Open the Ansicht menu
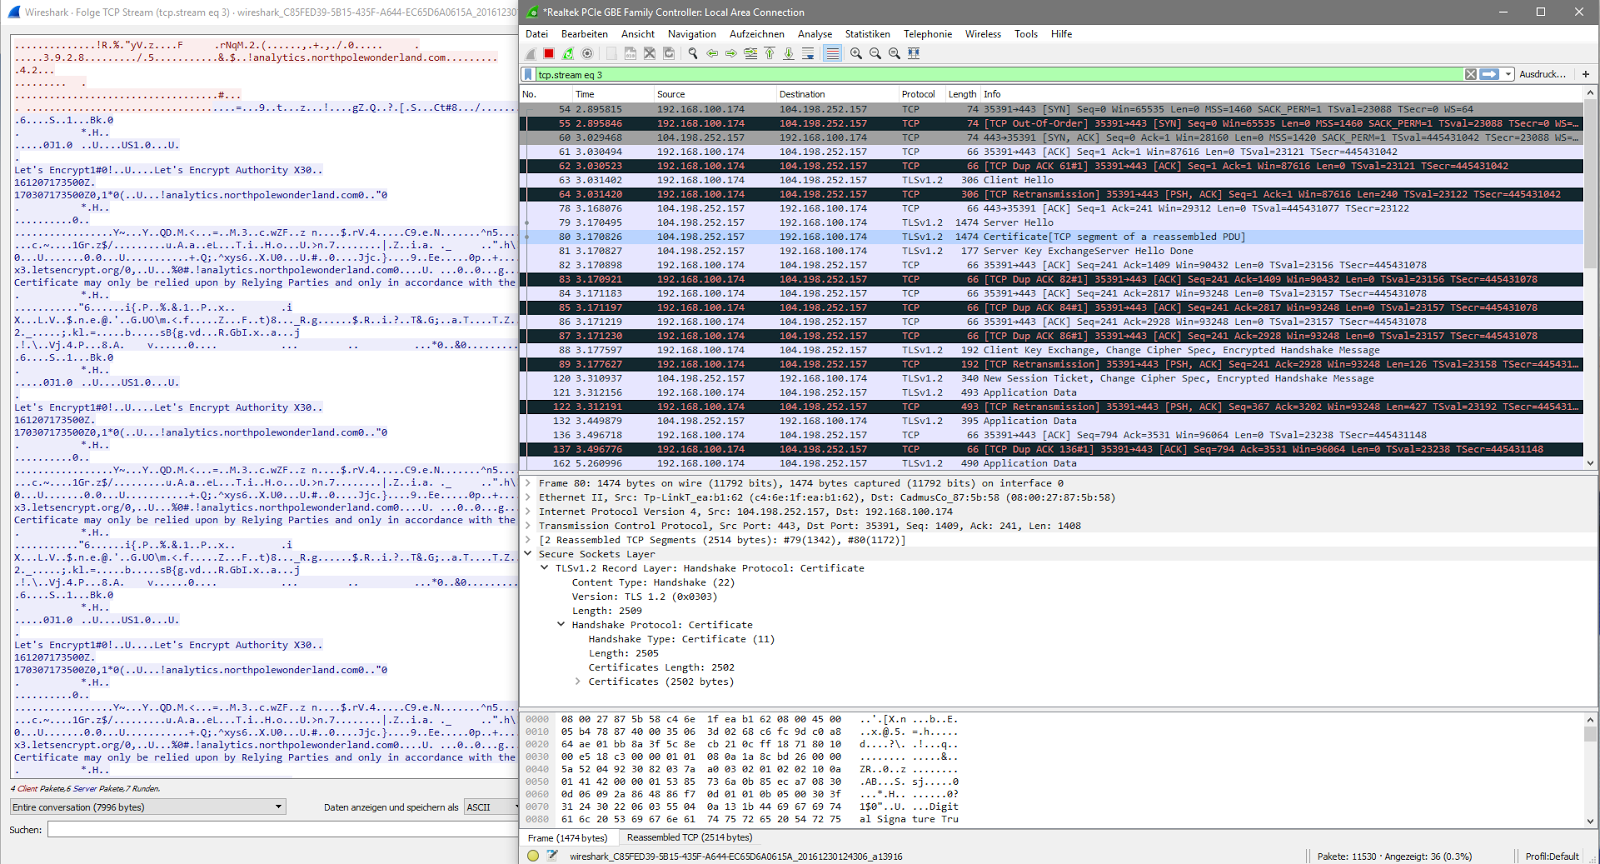The image size is (1600, 864). [638, 34]
